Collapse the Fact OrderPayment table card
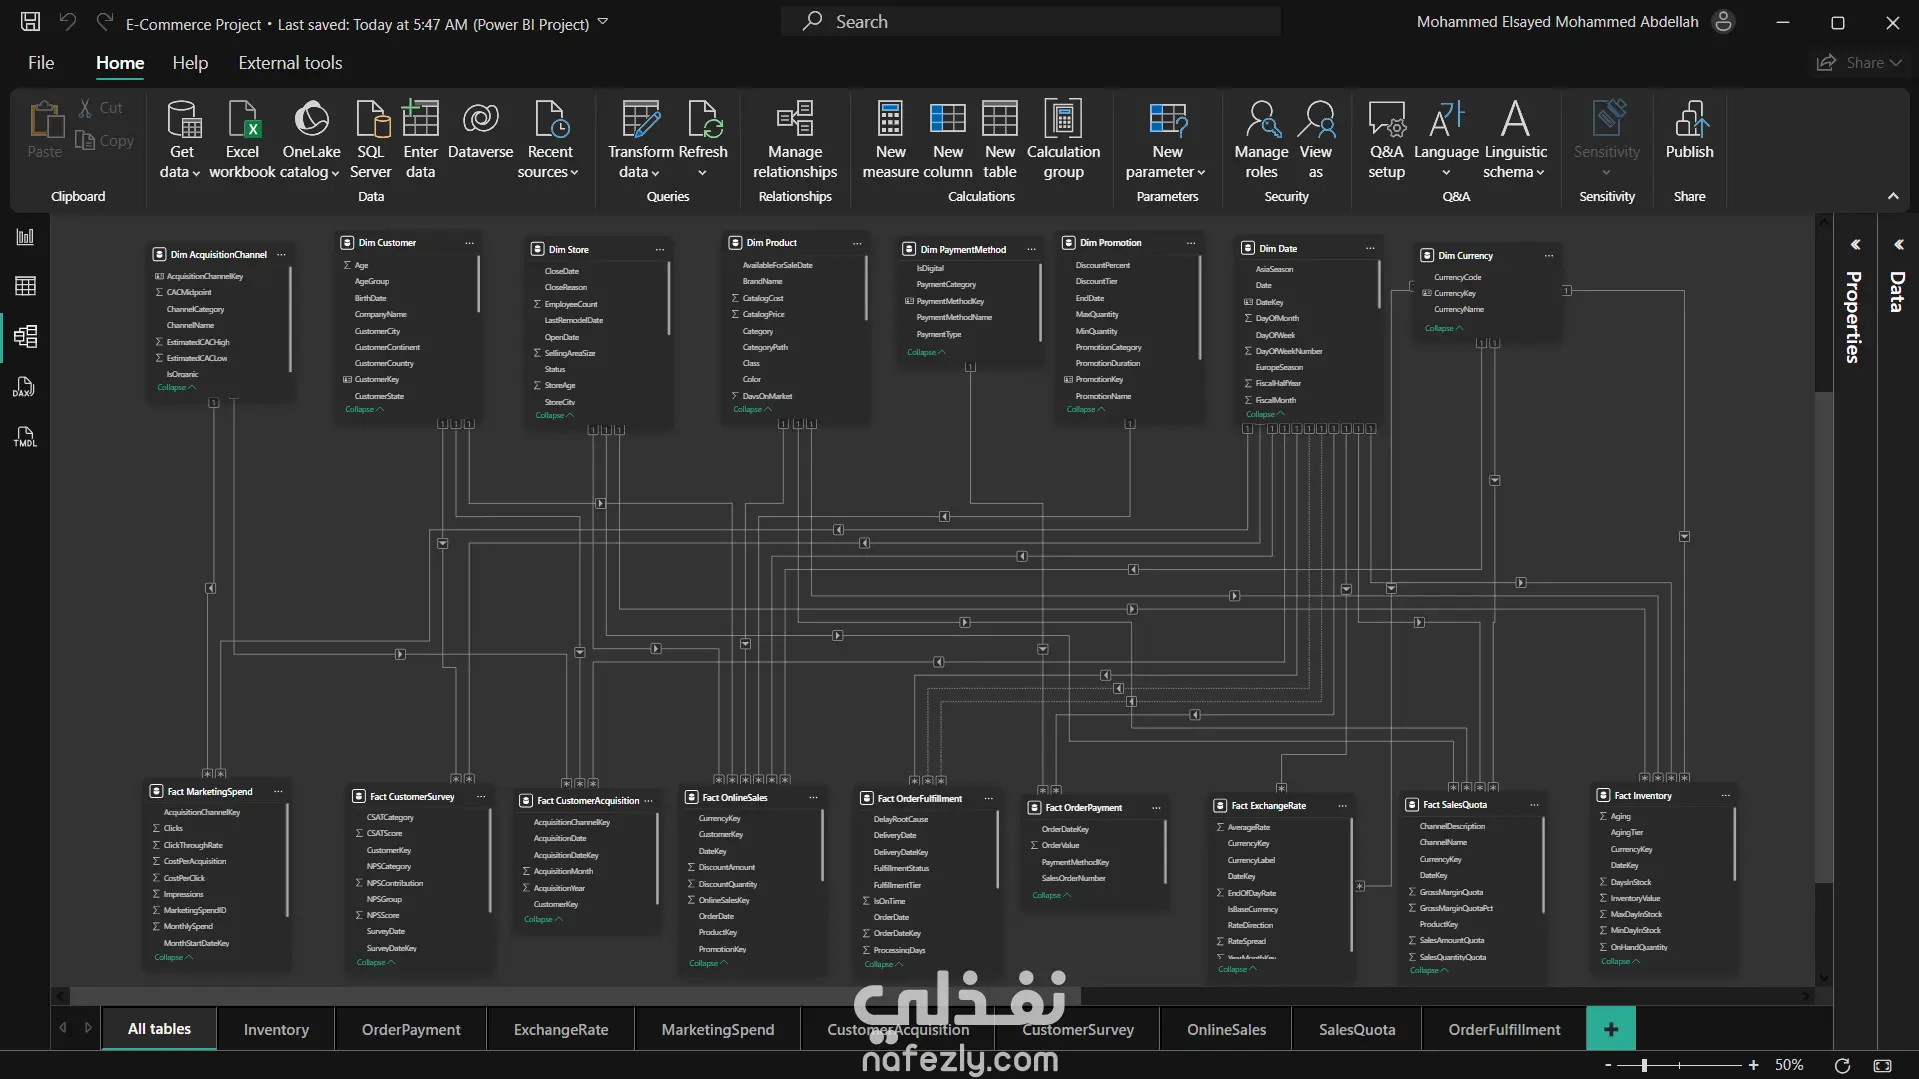 pyautogui.click(x=1051, y=895)
